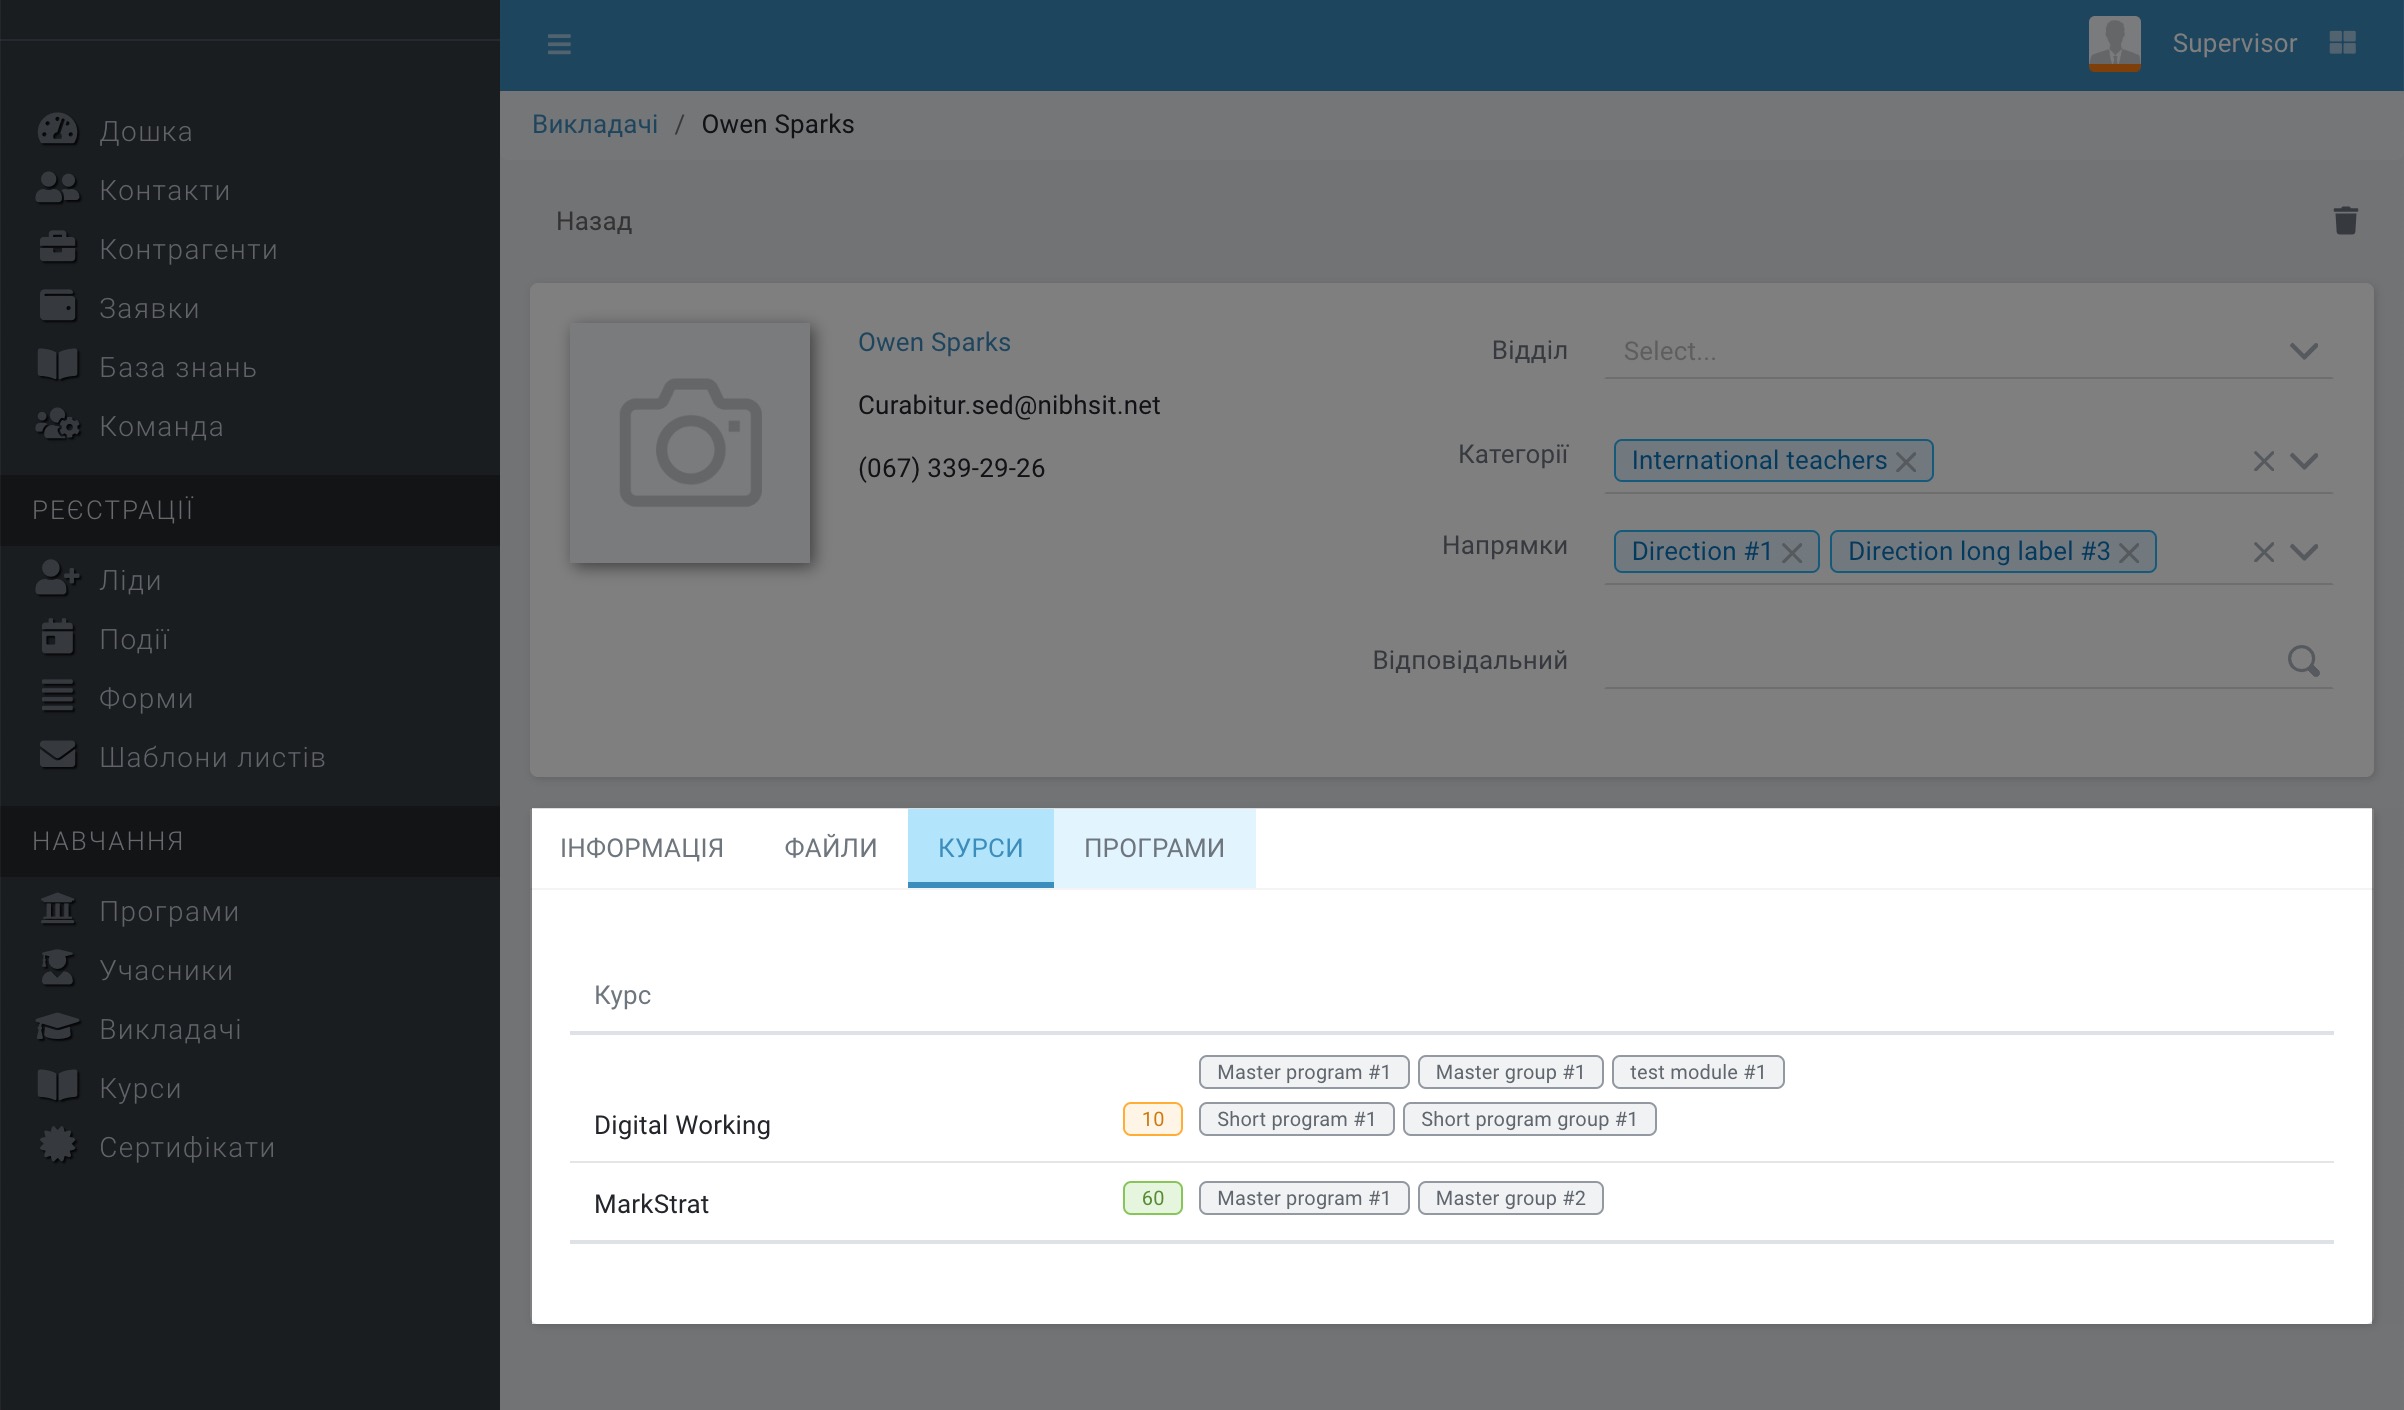Open Контакти in the sidebar

click(x=165, y=190)
